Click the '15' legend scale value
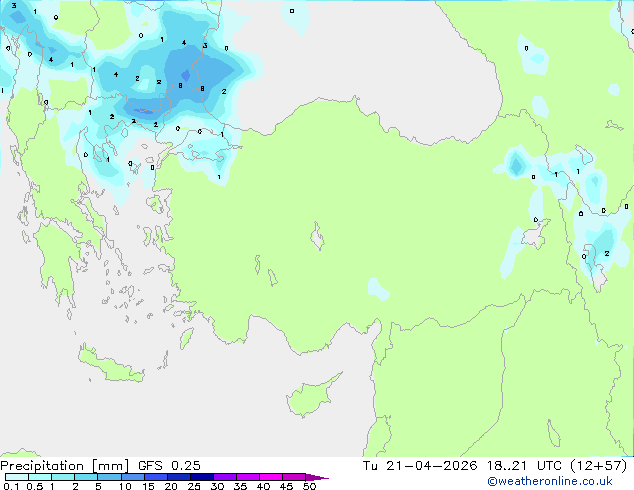Viewport: 634px width, 490px height. click(148, 486)
